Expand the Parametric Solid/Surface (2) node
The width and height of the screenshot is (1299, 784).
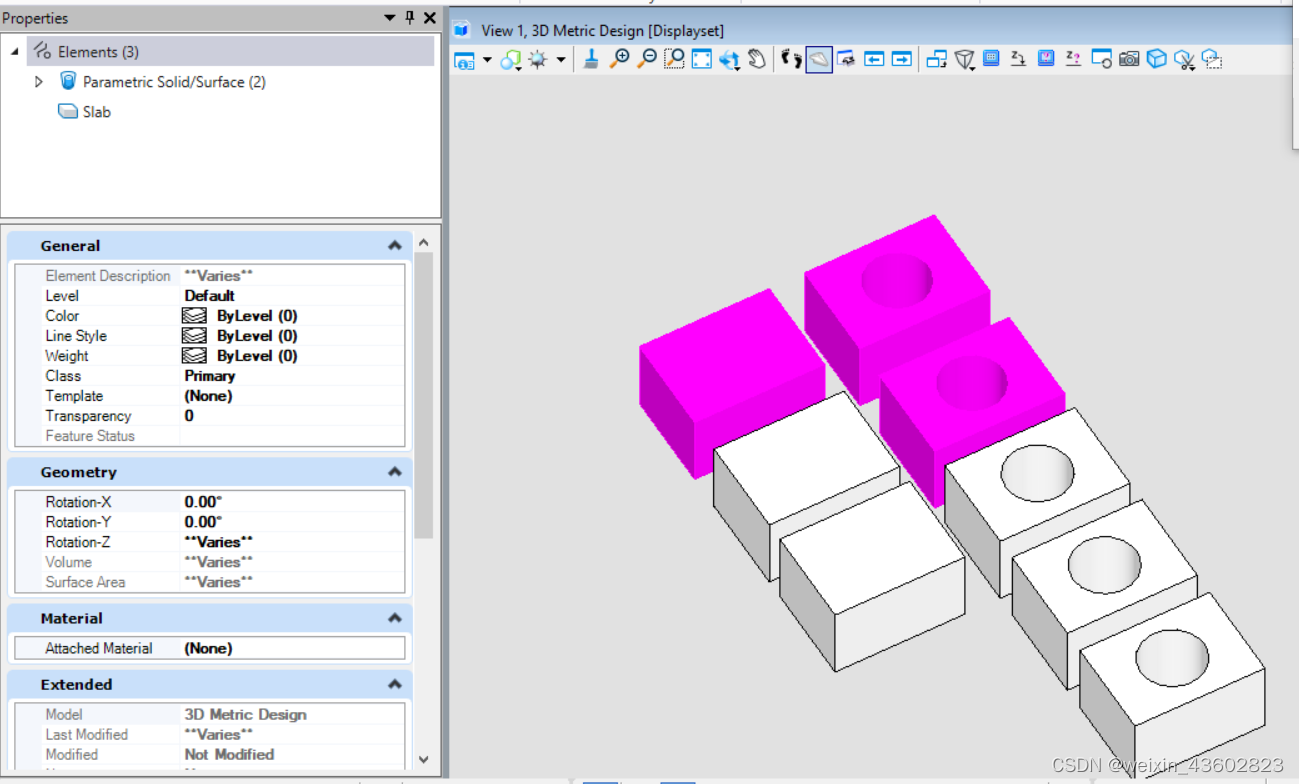coord(39,82)
